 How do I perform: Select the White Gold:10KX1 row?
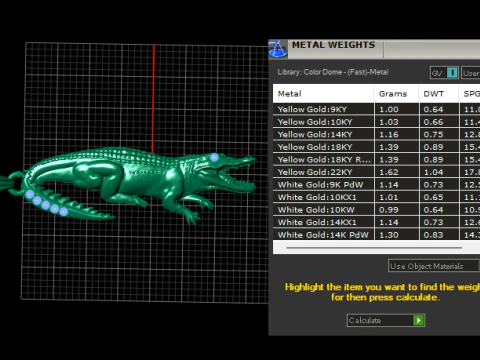[376, 197]
